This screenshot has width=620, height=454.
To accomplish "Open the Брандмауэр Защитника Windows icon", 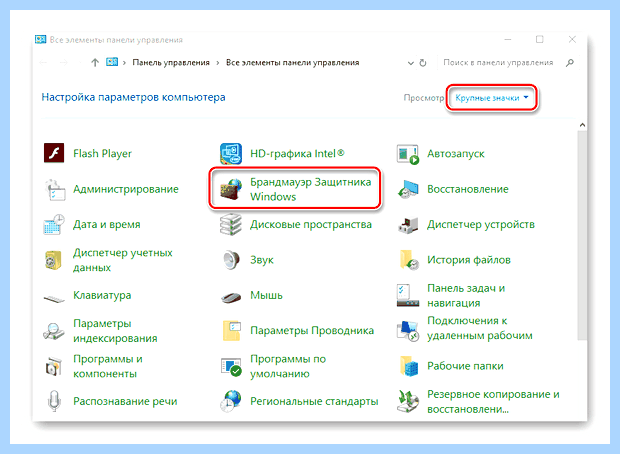I will pyautogui.click(x=231, y=189).
